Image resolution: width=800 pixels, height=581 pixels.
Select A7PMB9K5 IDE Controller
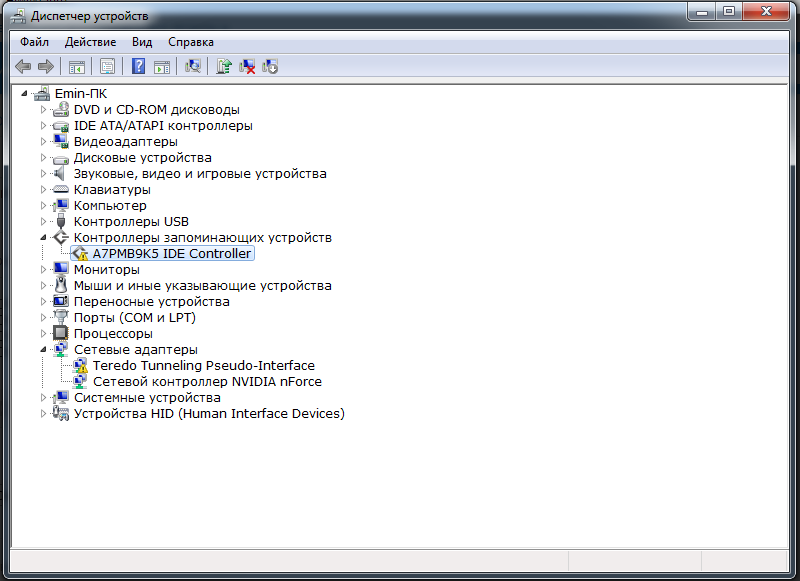[x=172, y=254]
